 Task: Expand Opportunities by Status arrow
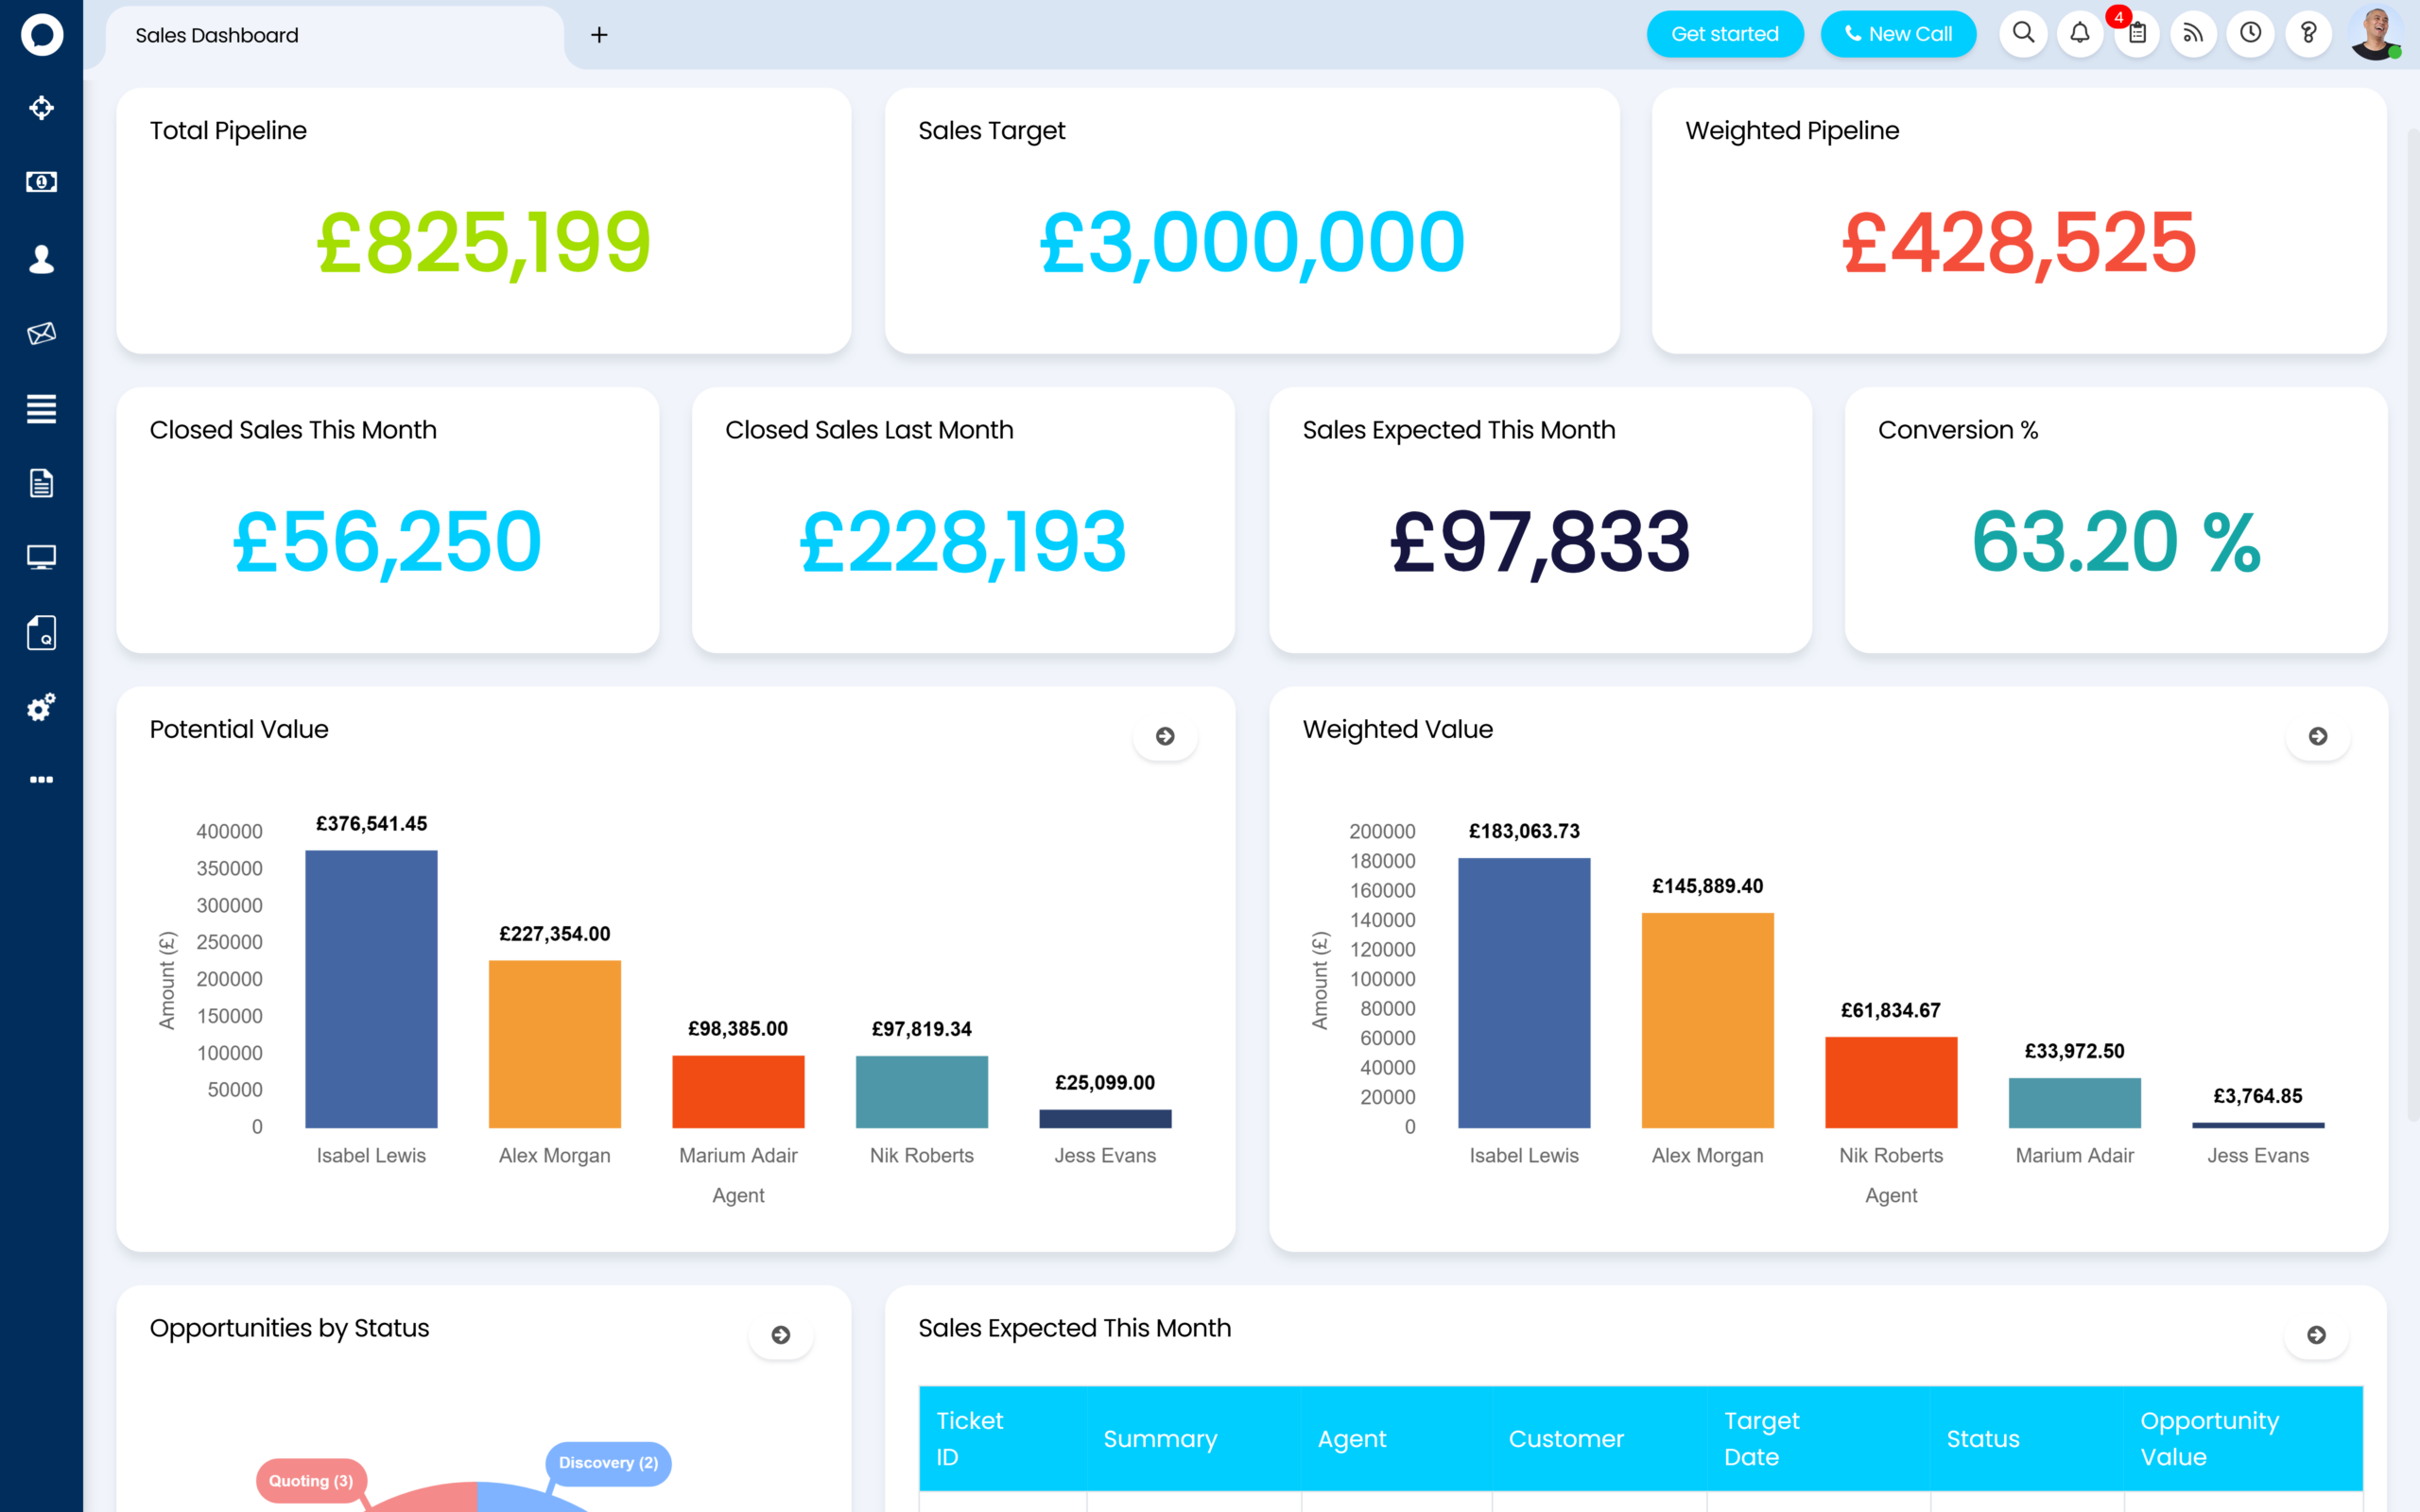point(781,1335)
